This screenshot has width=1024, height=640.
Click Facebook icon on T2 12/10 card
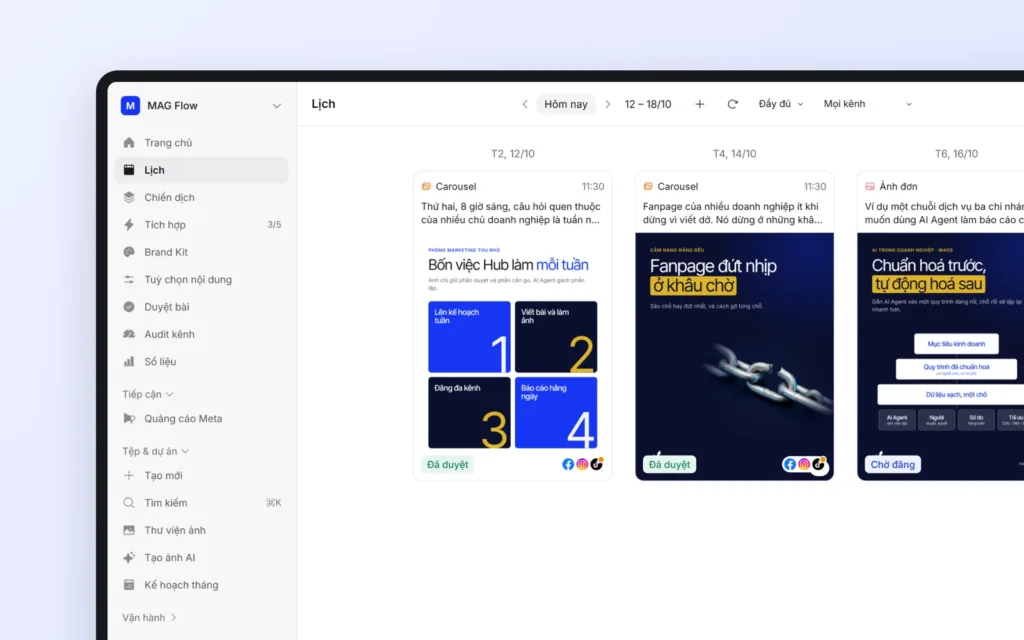(x=568, y=464)
